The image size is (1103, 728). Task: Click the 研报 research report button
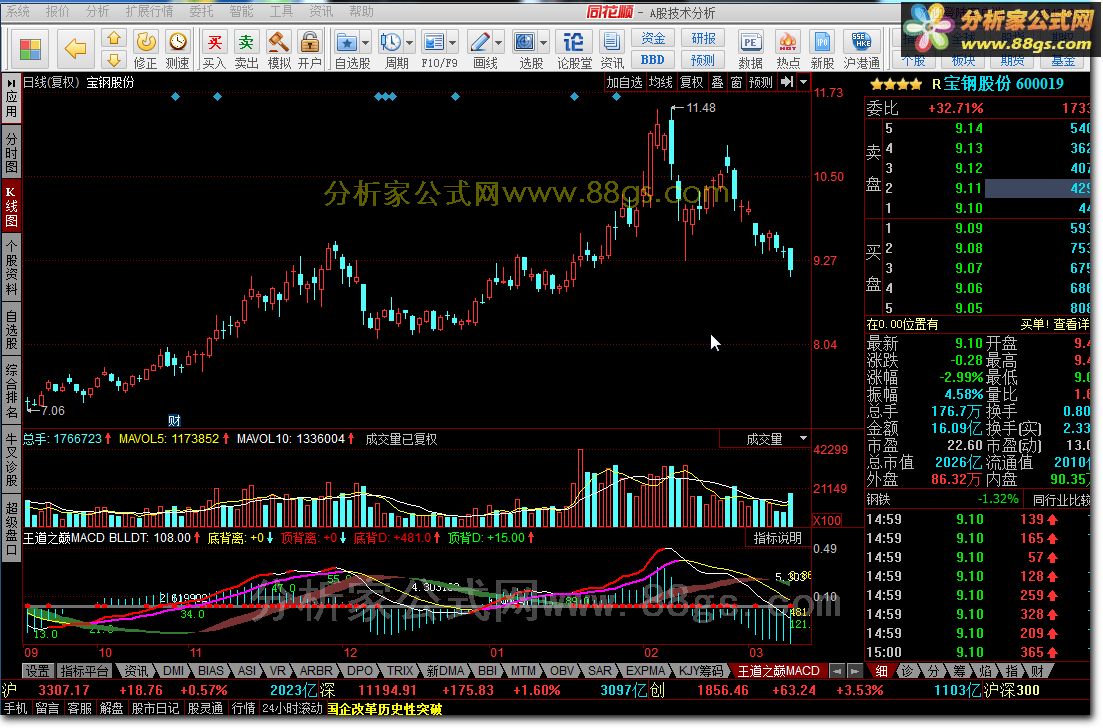point(703,39)
